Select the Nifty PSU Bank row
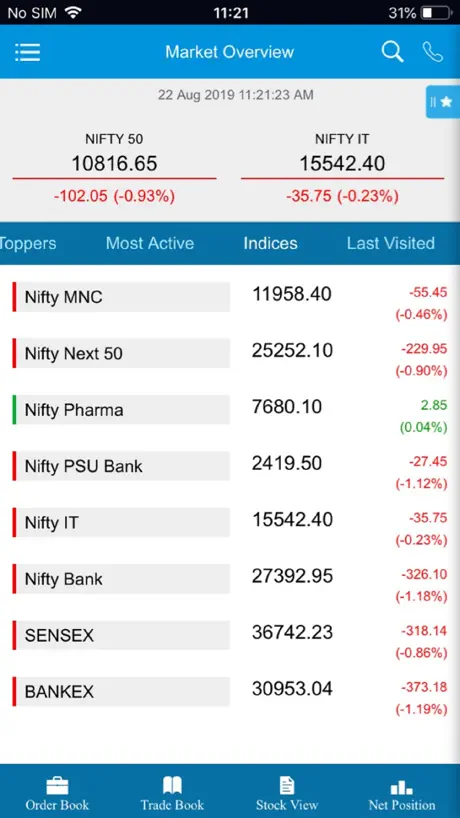Image resolution: width=460 pixels, height=818 pixels. (230, 466)
